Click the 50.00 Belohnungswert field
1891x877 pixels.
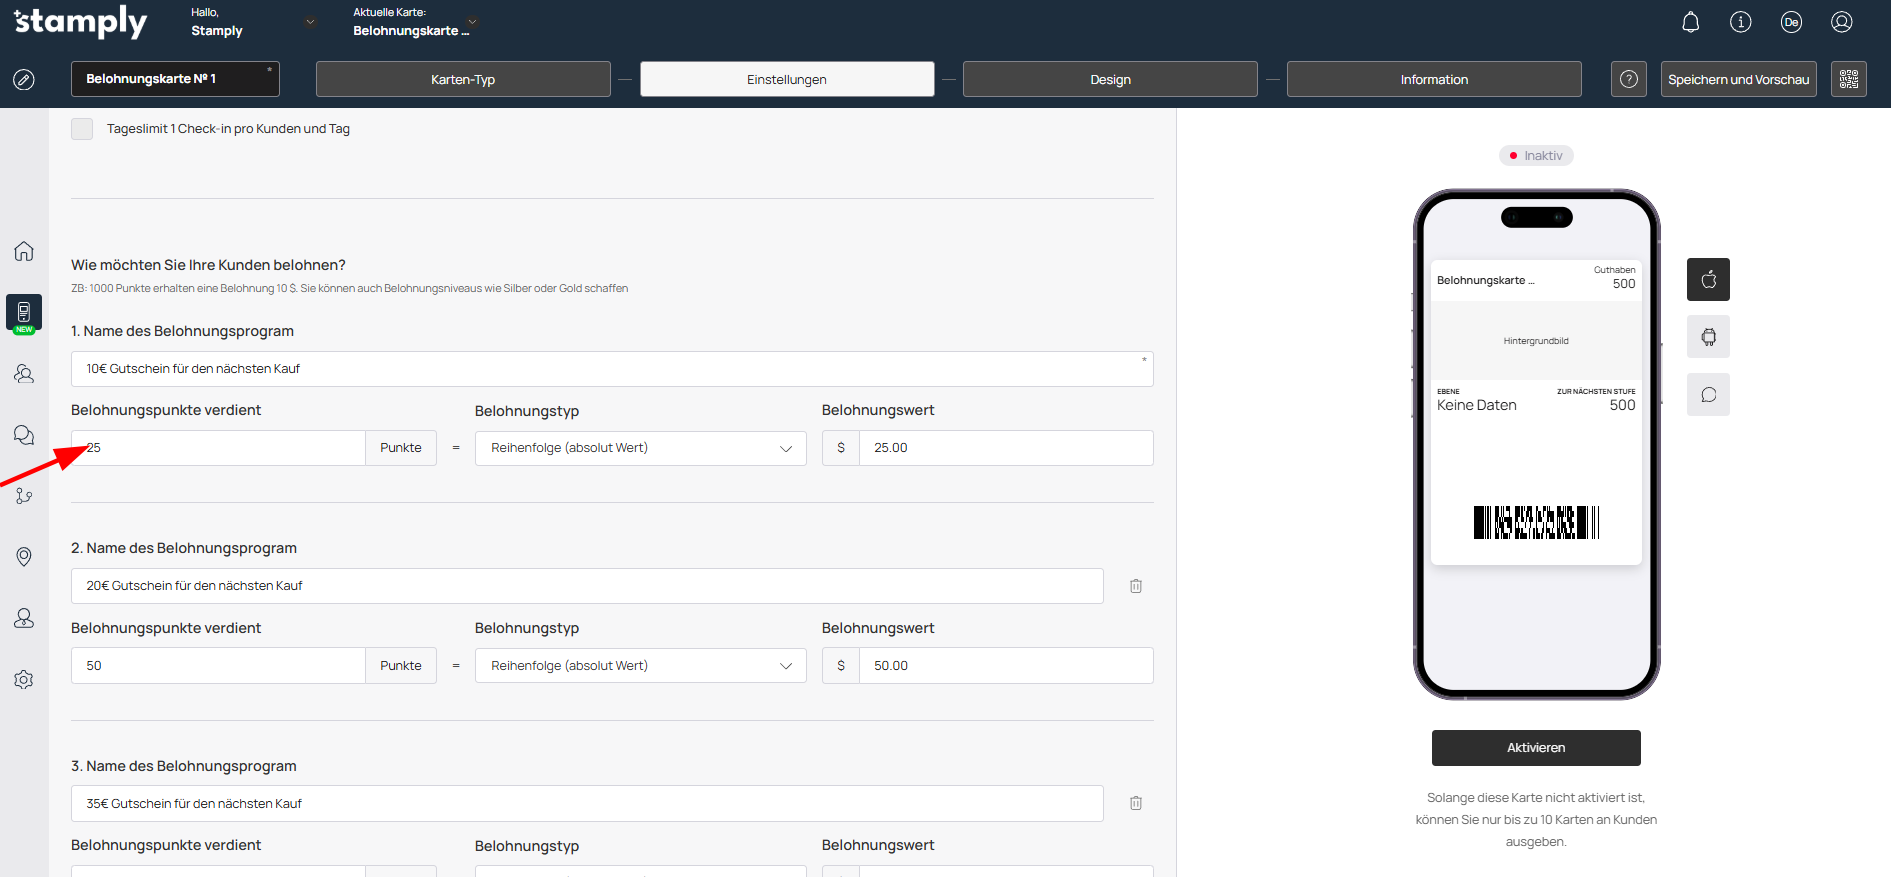(x=1005, y=666)
